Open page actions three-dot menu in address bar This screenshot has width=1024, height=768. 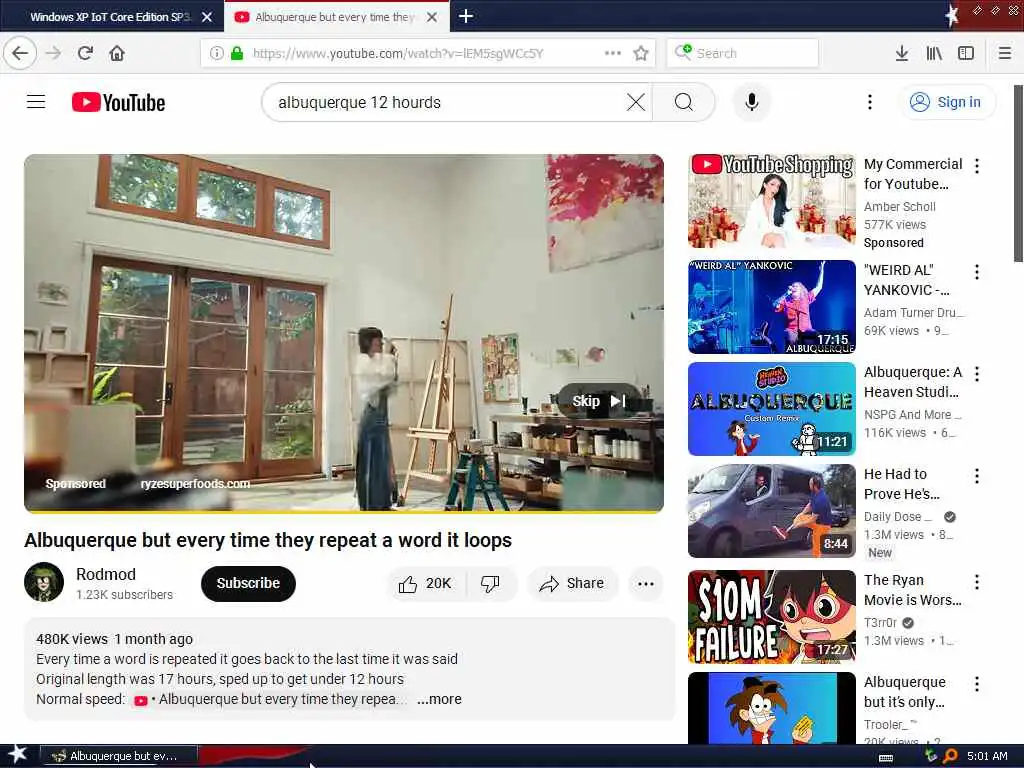point(613,53)
